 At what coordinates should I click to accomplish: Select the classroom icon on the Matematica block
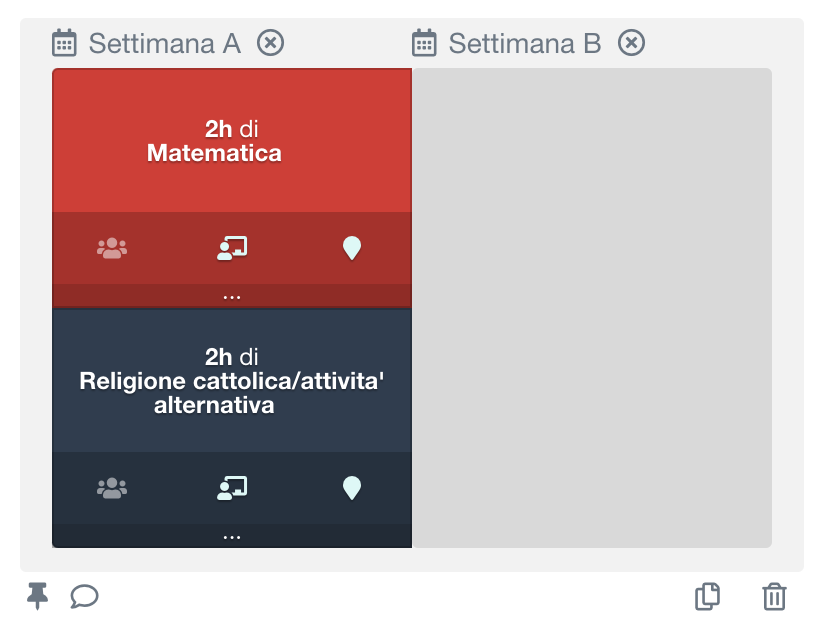pyautogui.click(x=231, y=247)
